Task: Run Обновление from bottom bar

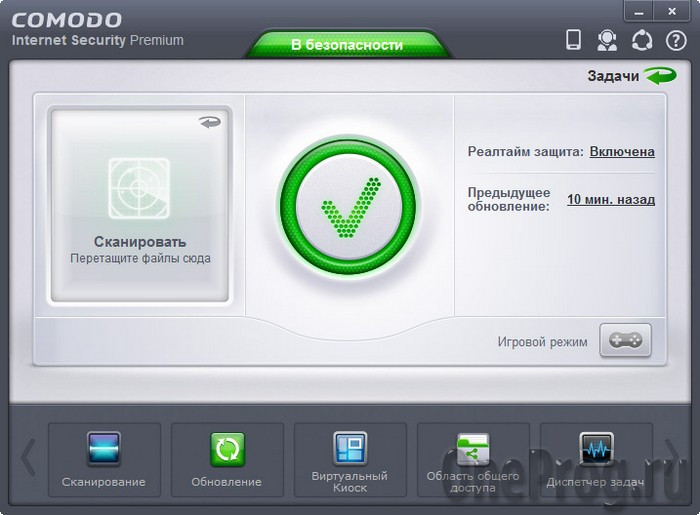Action: (x=227, y=460)
